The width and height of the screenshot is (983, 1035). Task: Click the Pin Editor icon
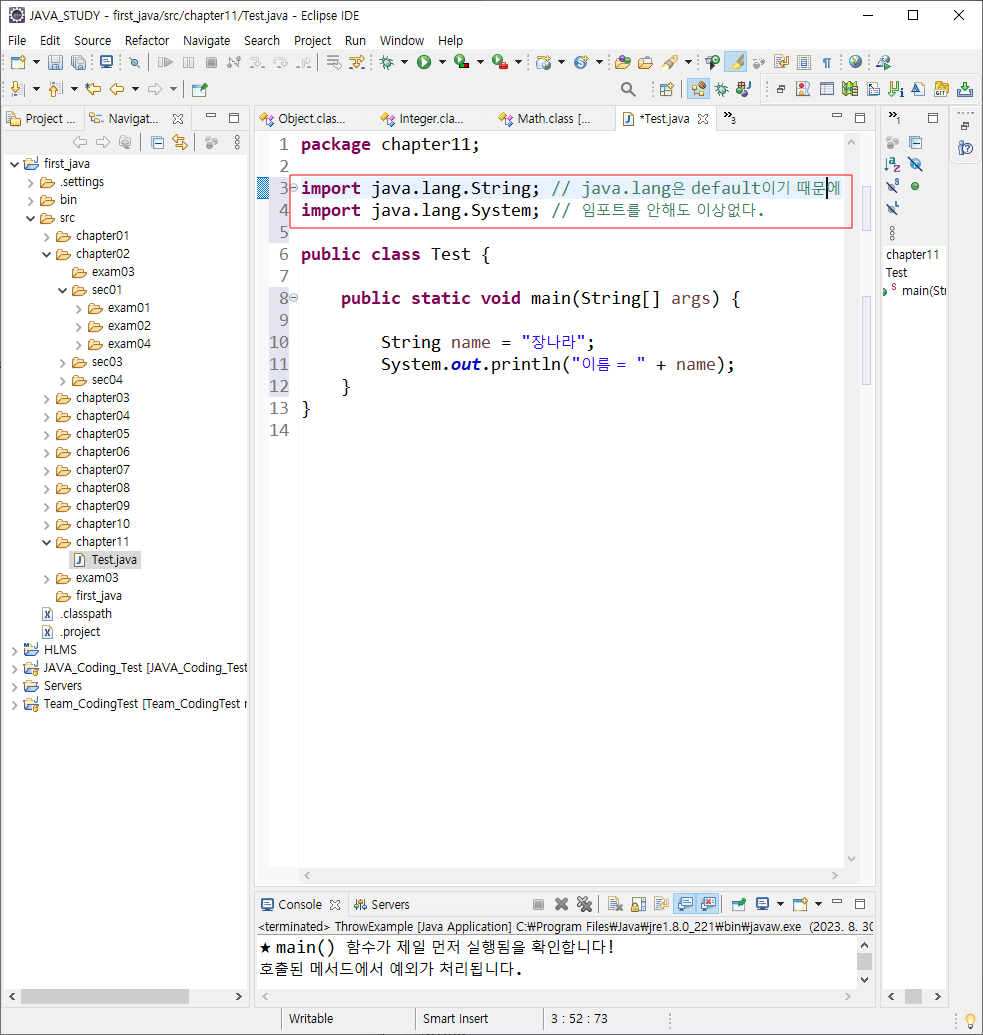(199, 89)
